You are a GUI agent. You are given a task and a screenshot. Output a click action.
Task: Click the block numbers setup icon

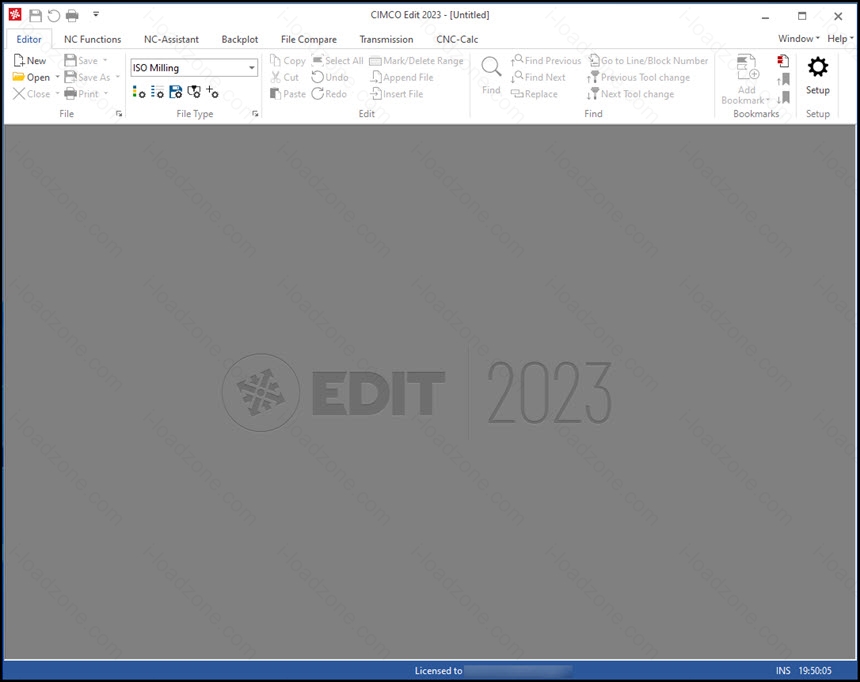157,92
